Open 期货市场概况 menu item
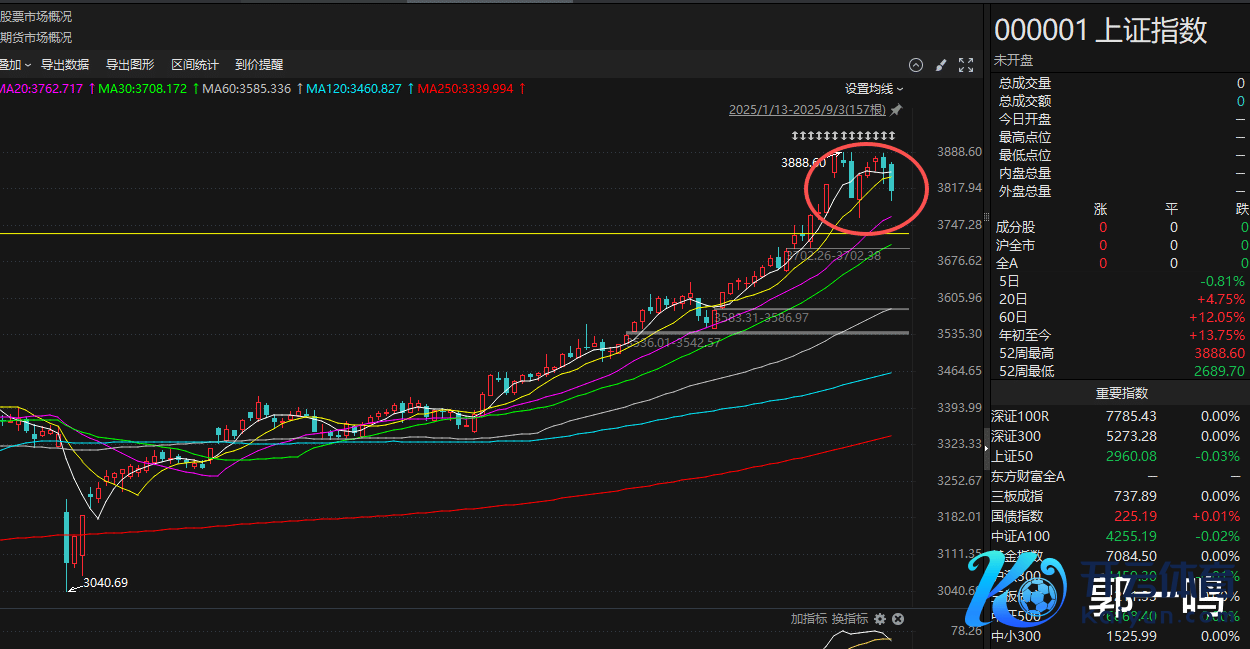This screenshot has width=1250, height=649. [x=36, y=38]
